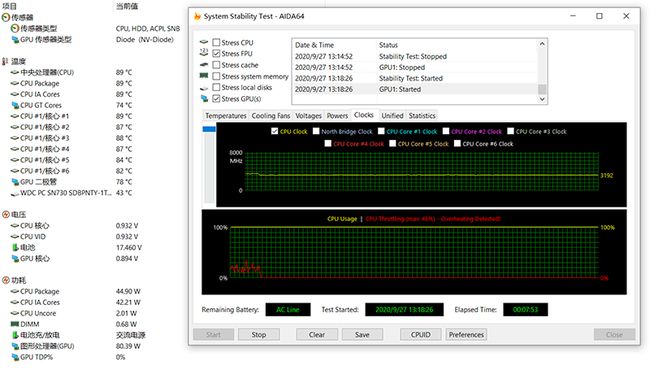This screenshot has height=370, width=650.
Task: Click the CPU GT Cores row icon
Action: [15, 105]
